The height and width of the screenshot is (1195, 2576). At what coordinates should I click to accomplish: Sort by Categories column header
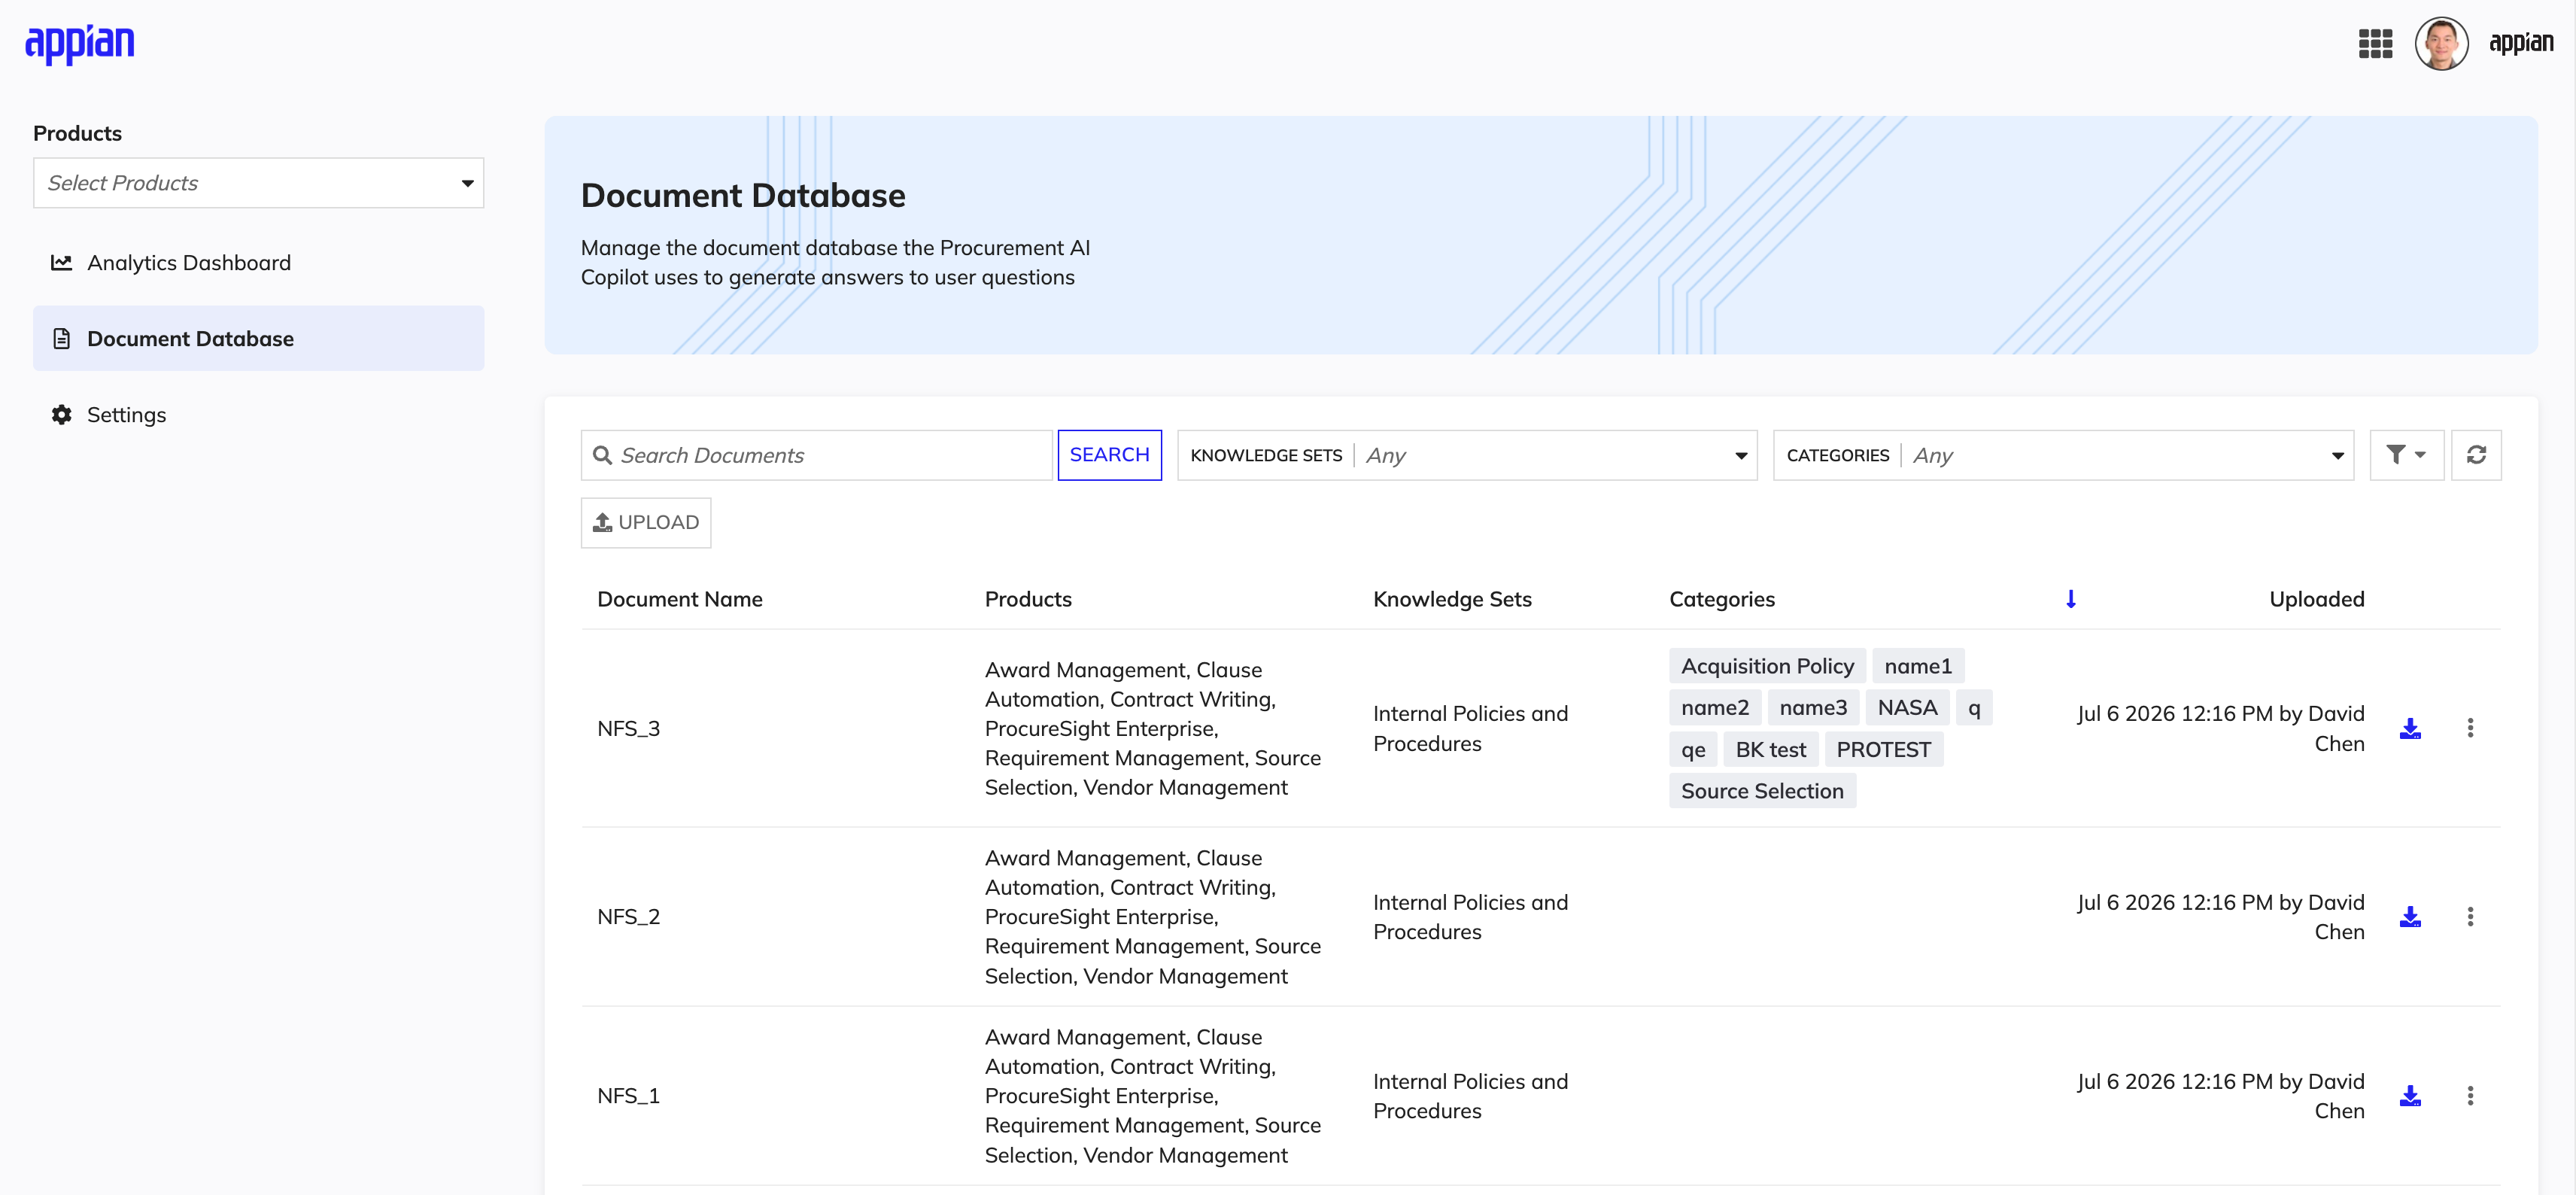coord(1722,599)
